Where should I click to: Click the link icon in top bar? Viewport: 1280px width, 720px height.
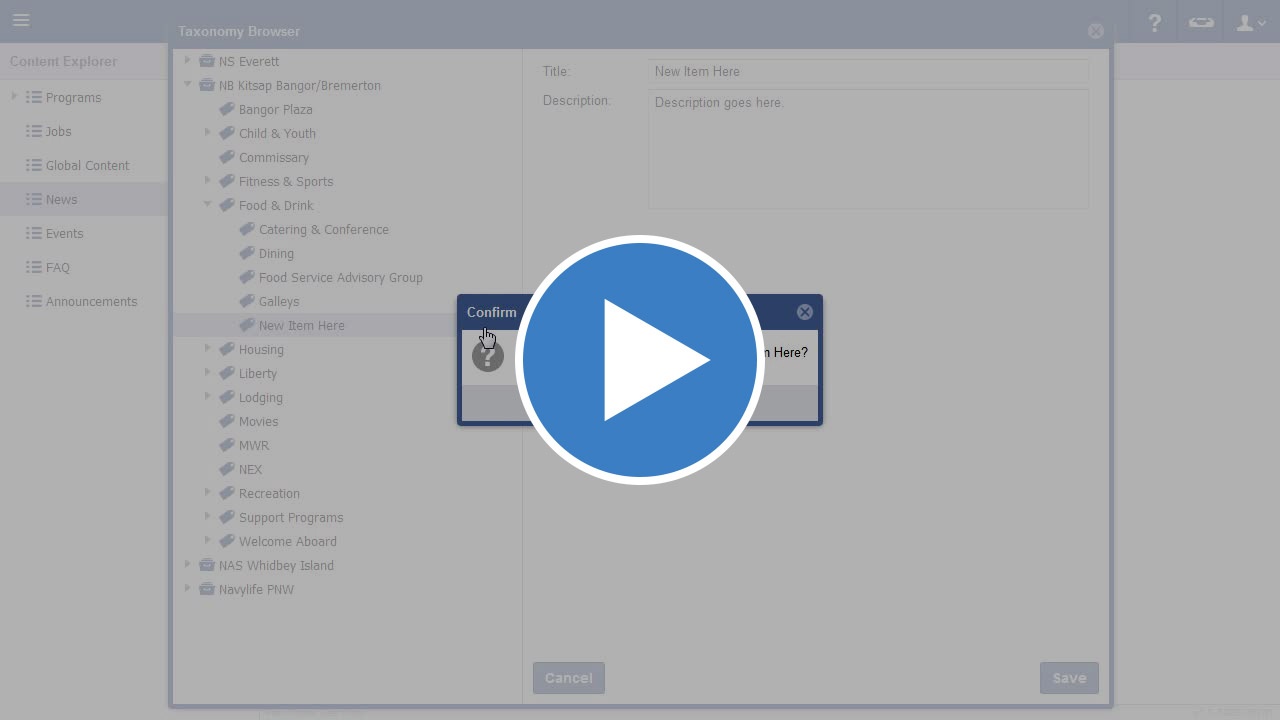pyautogui.click(x=1201, y=22)
